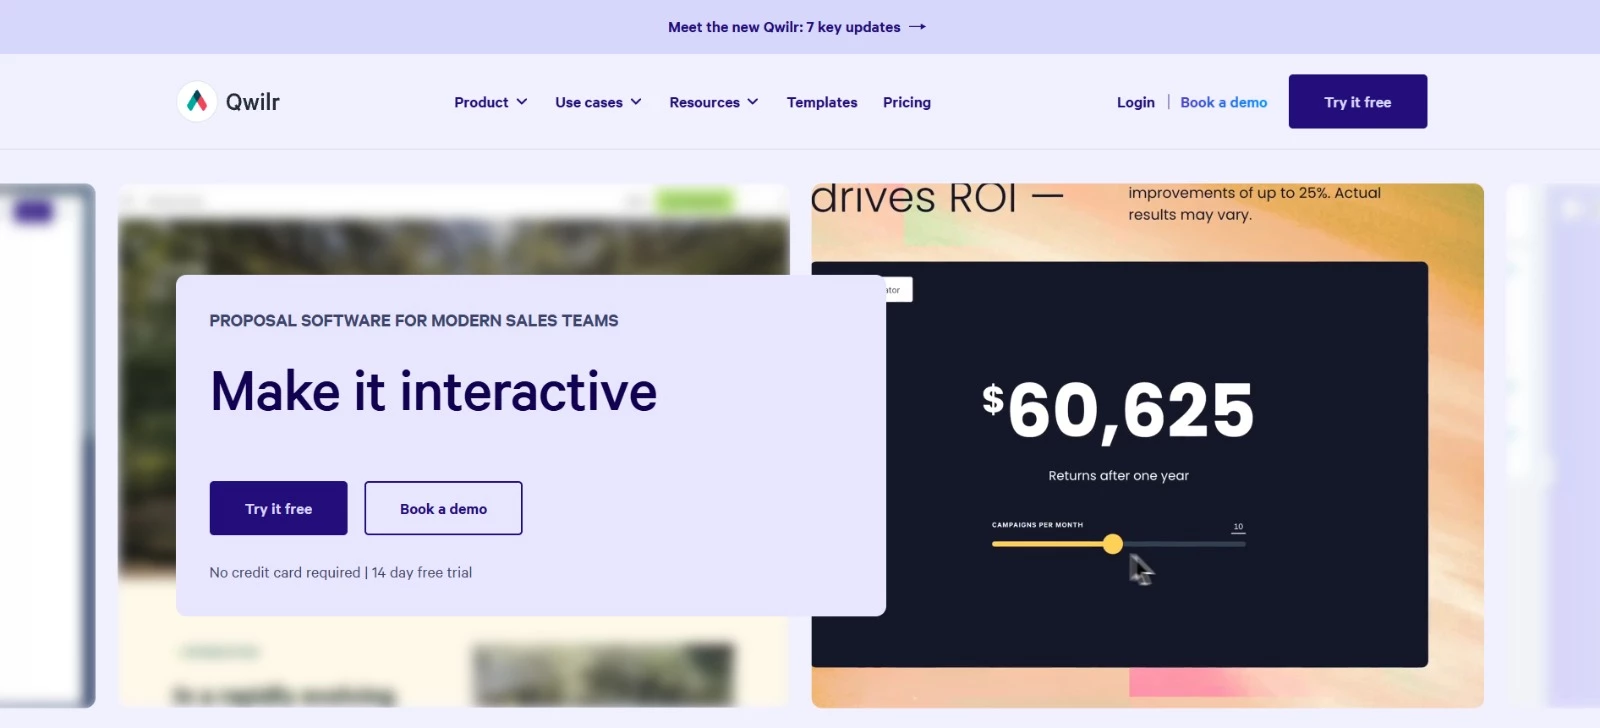Click the Login link
The width and height of the screenshot is (1600, 728).
point(1136,102)
